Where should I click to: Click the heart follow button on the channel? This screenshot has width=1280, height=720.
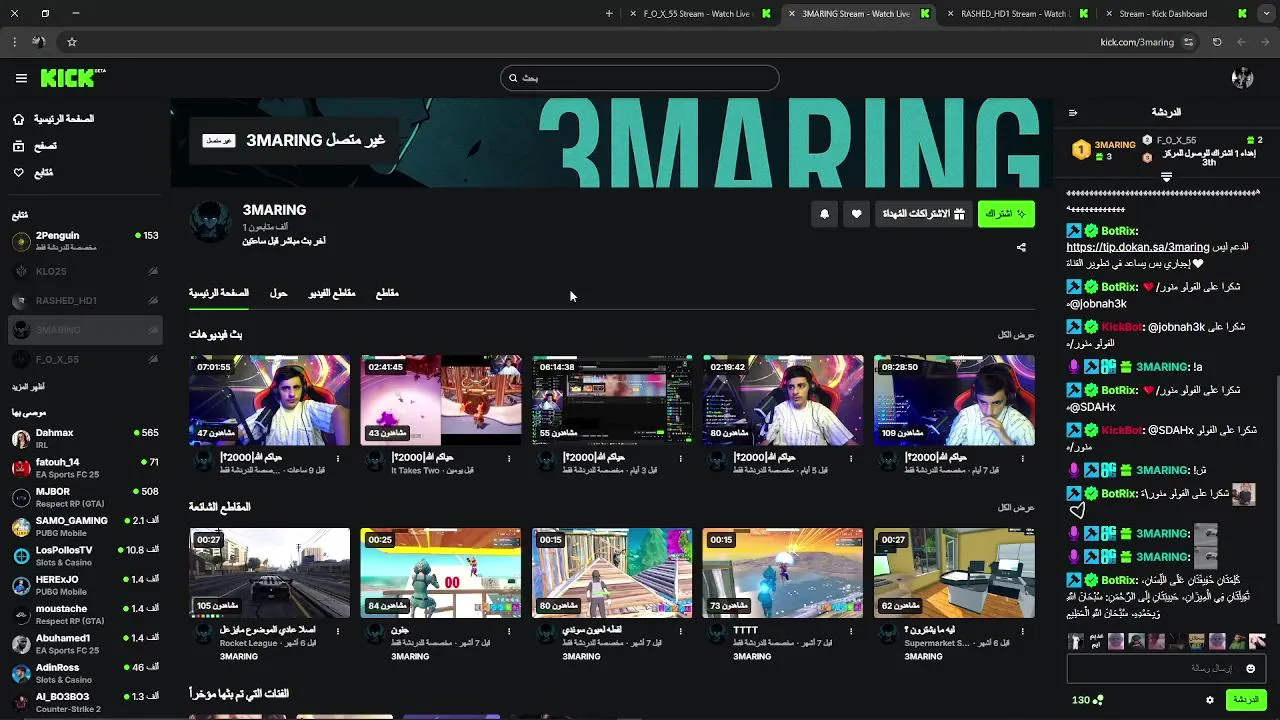(856, 214)
